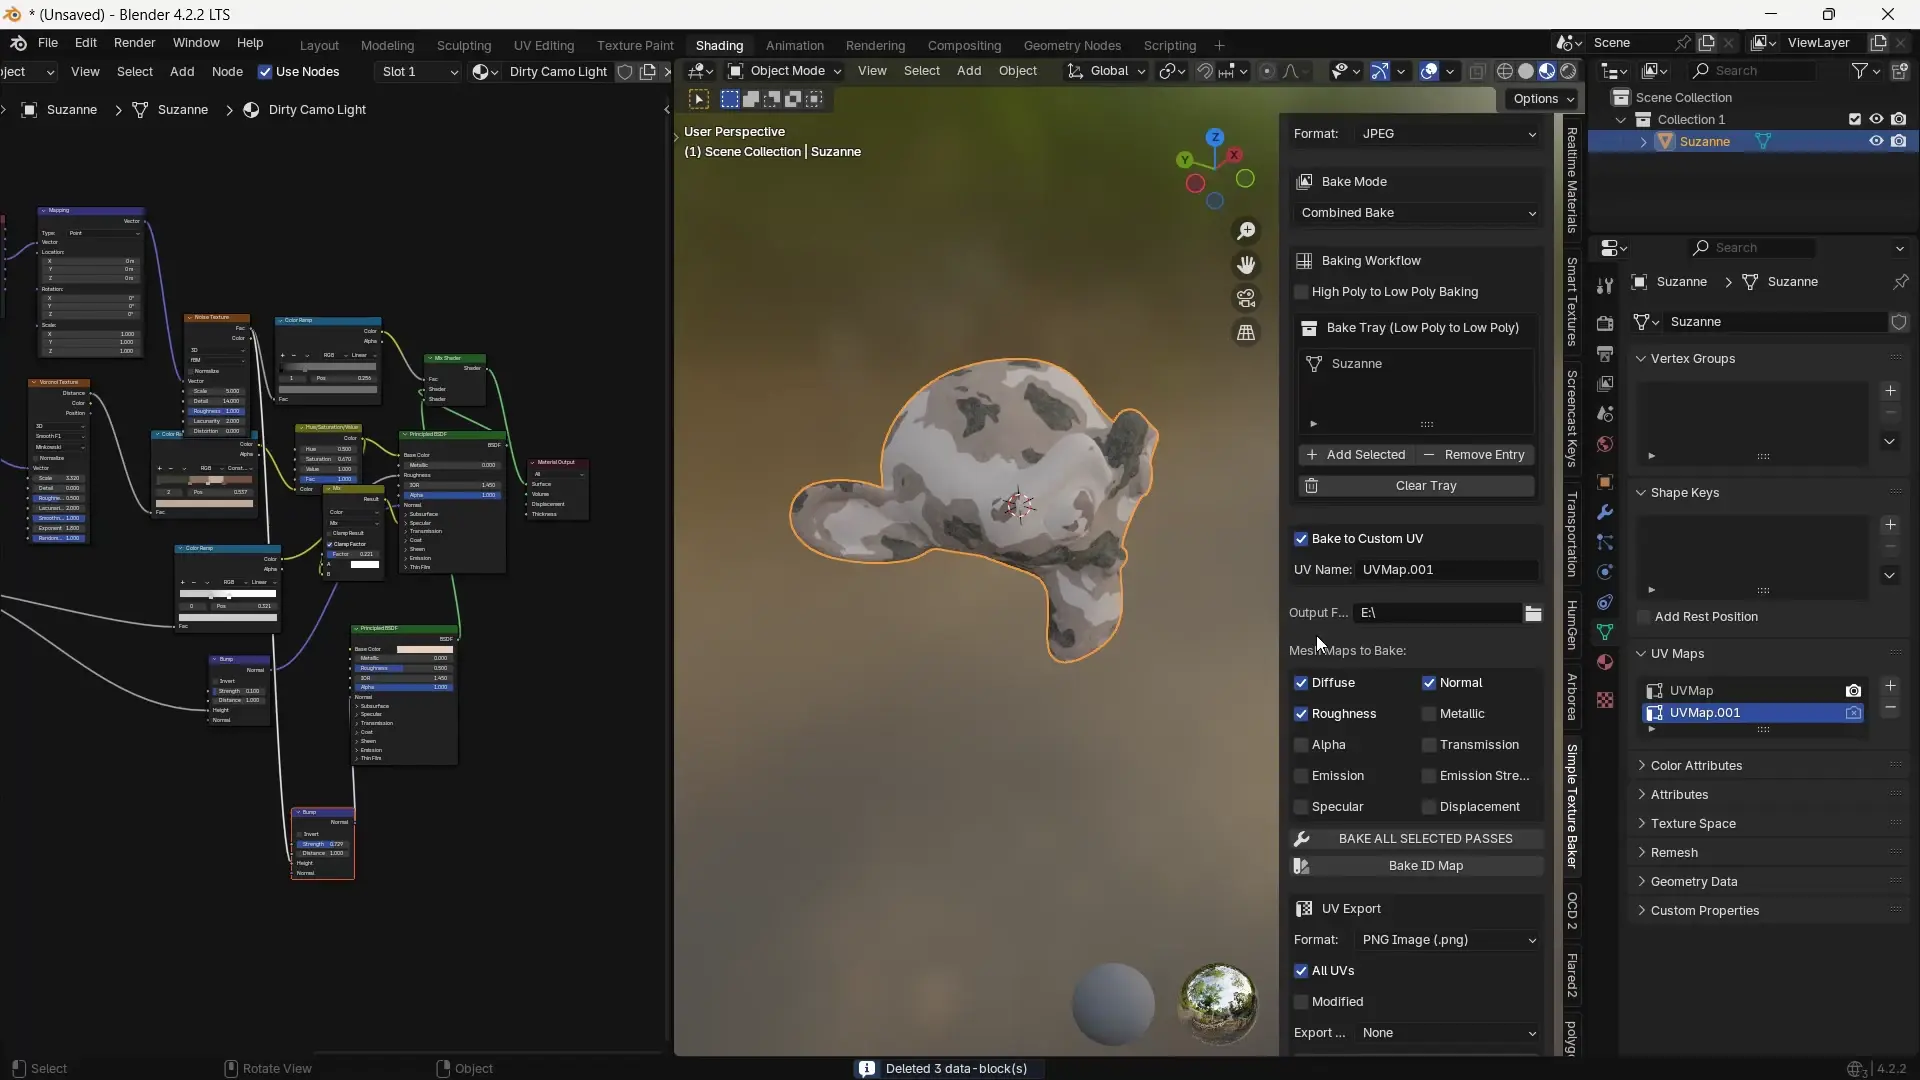Click the UV Name text field
This screenshot has height=1080, width=1920.
click(1447, 570)
